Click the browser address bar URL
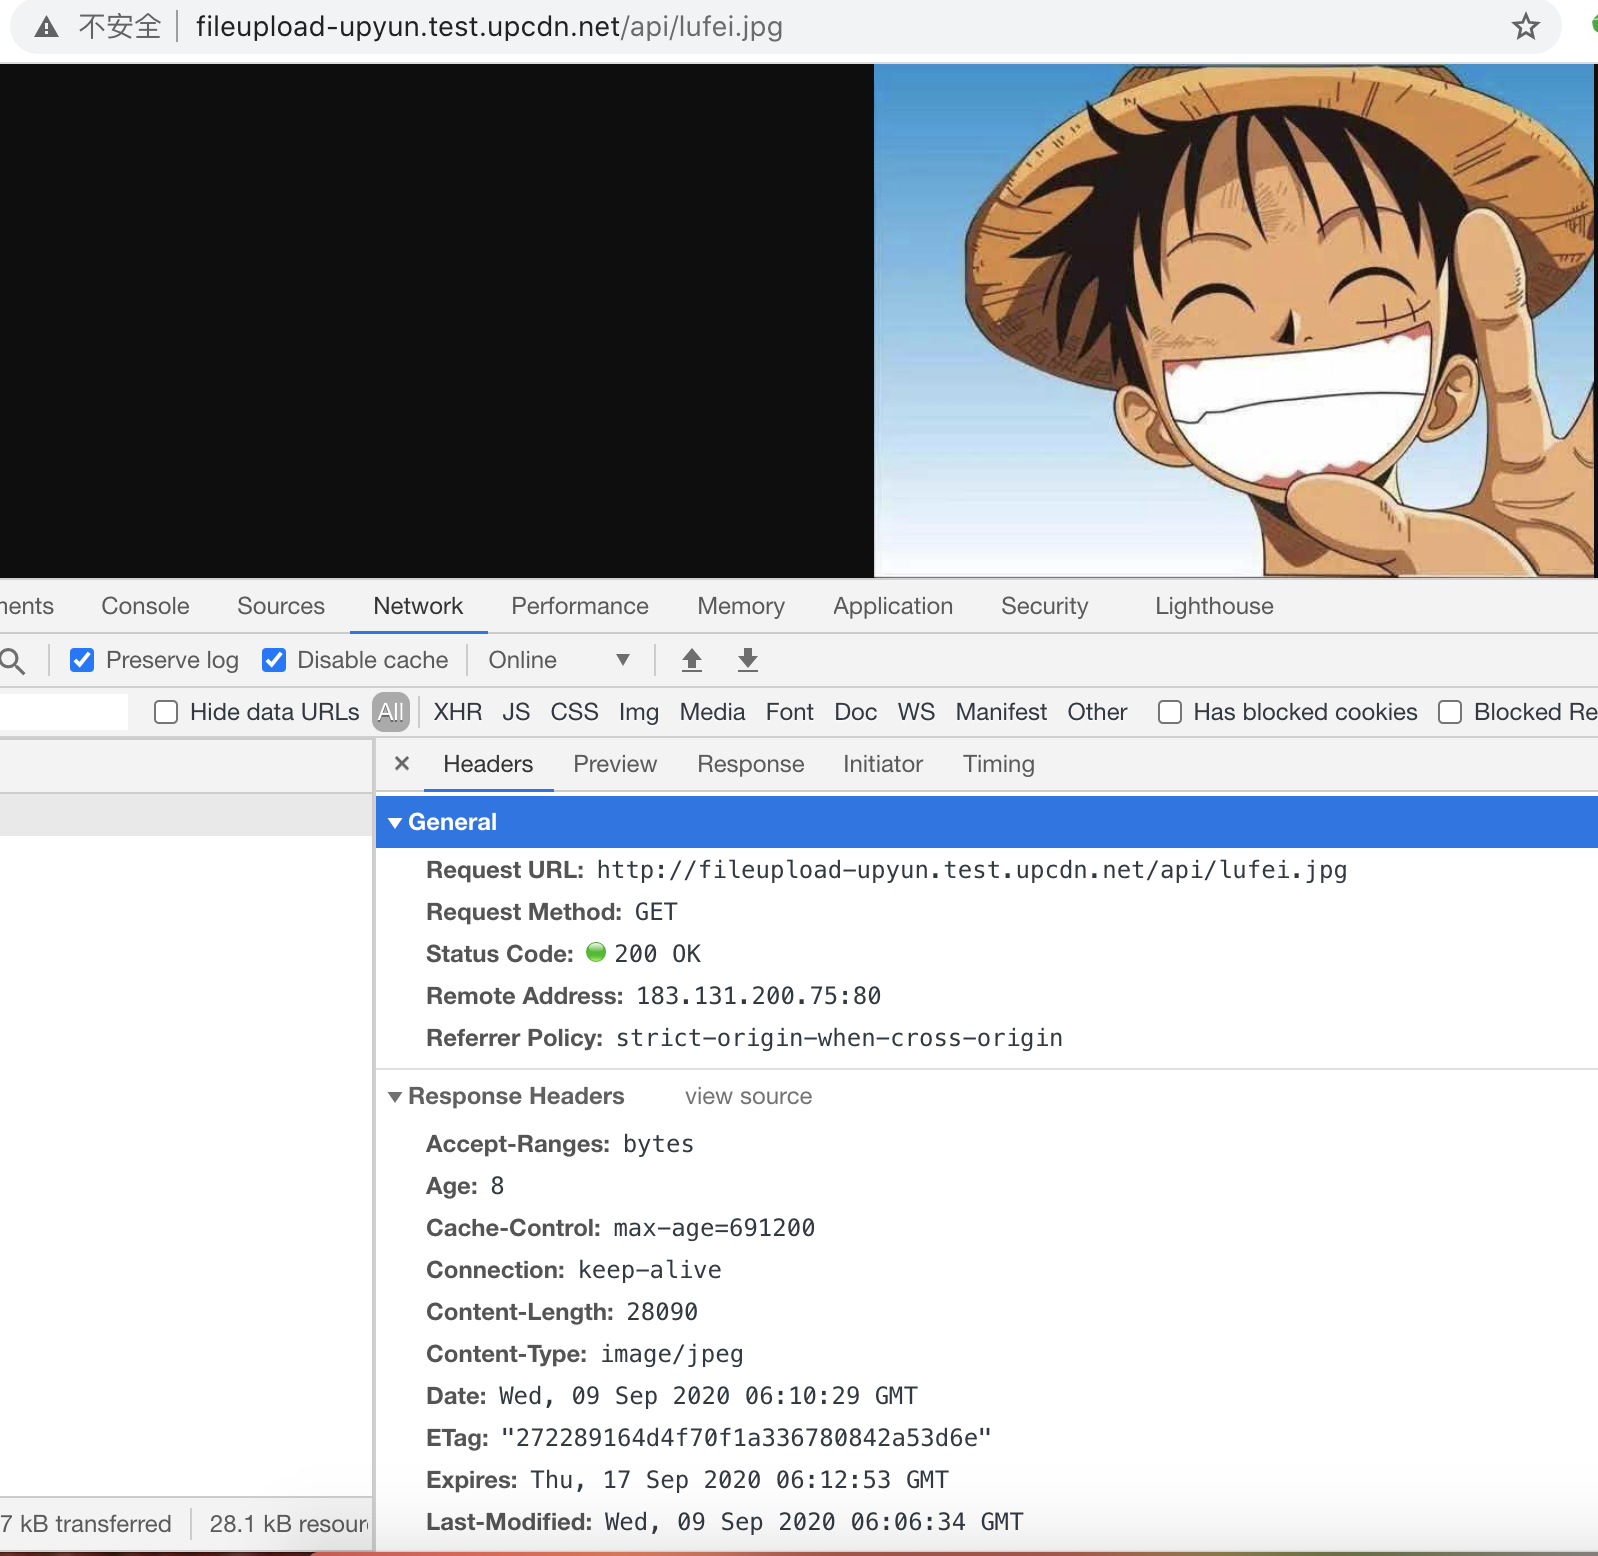This screenshot has width=1598, height=1556. pos(489,27)
